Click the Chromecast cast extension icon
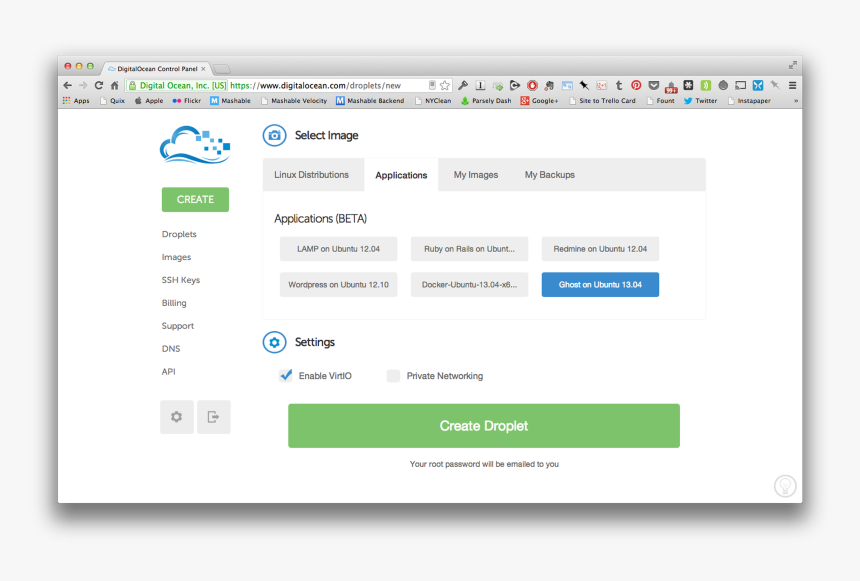The height and width of the screenshot is (581, 860). pos(740,85)
